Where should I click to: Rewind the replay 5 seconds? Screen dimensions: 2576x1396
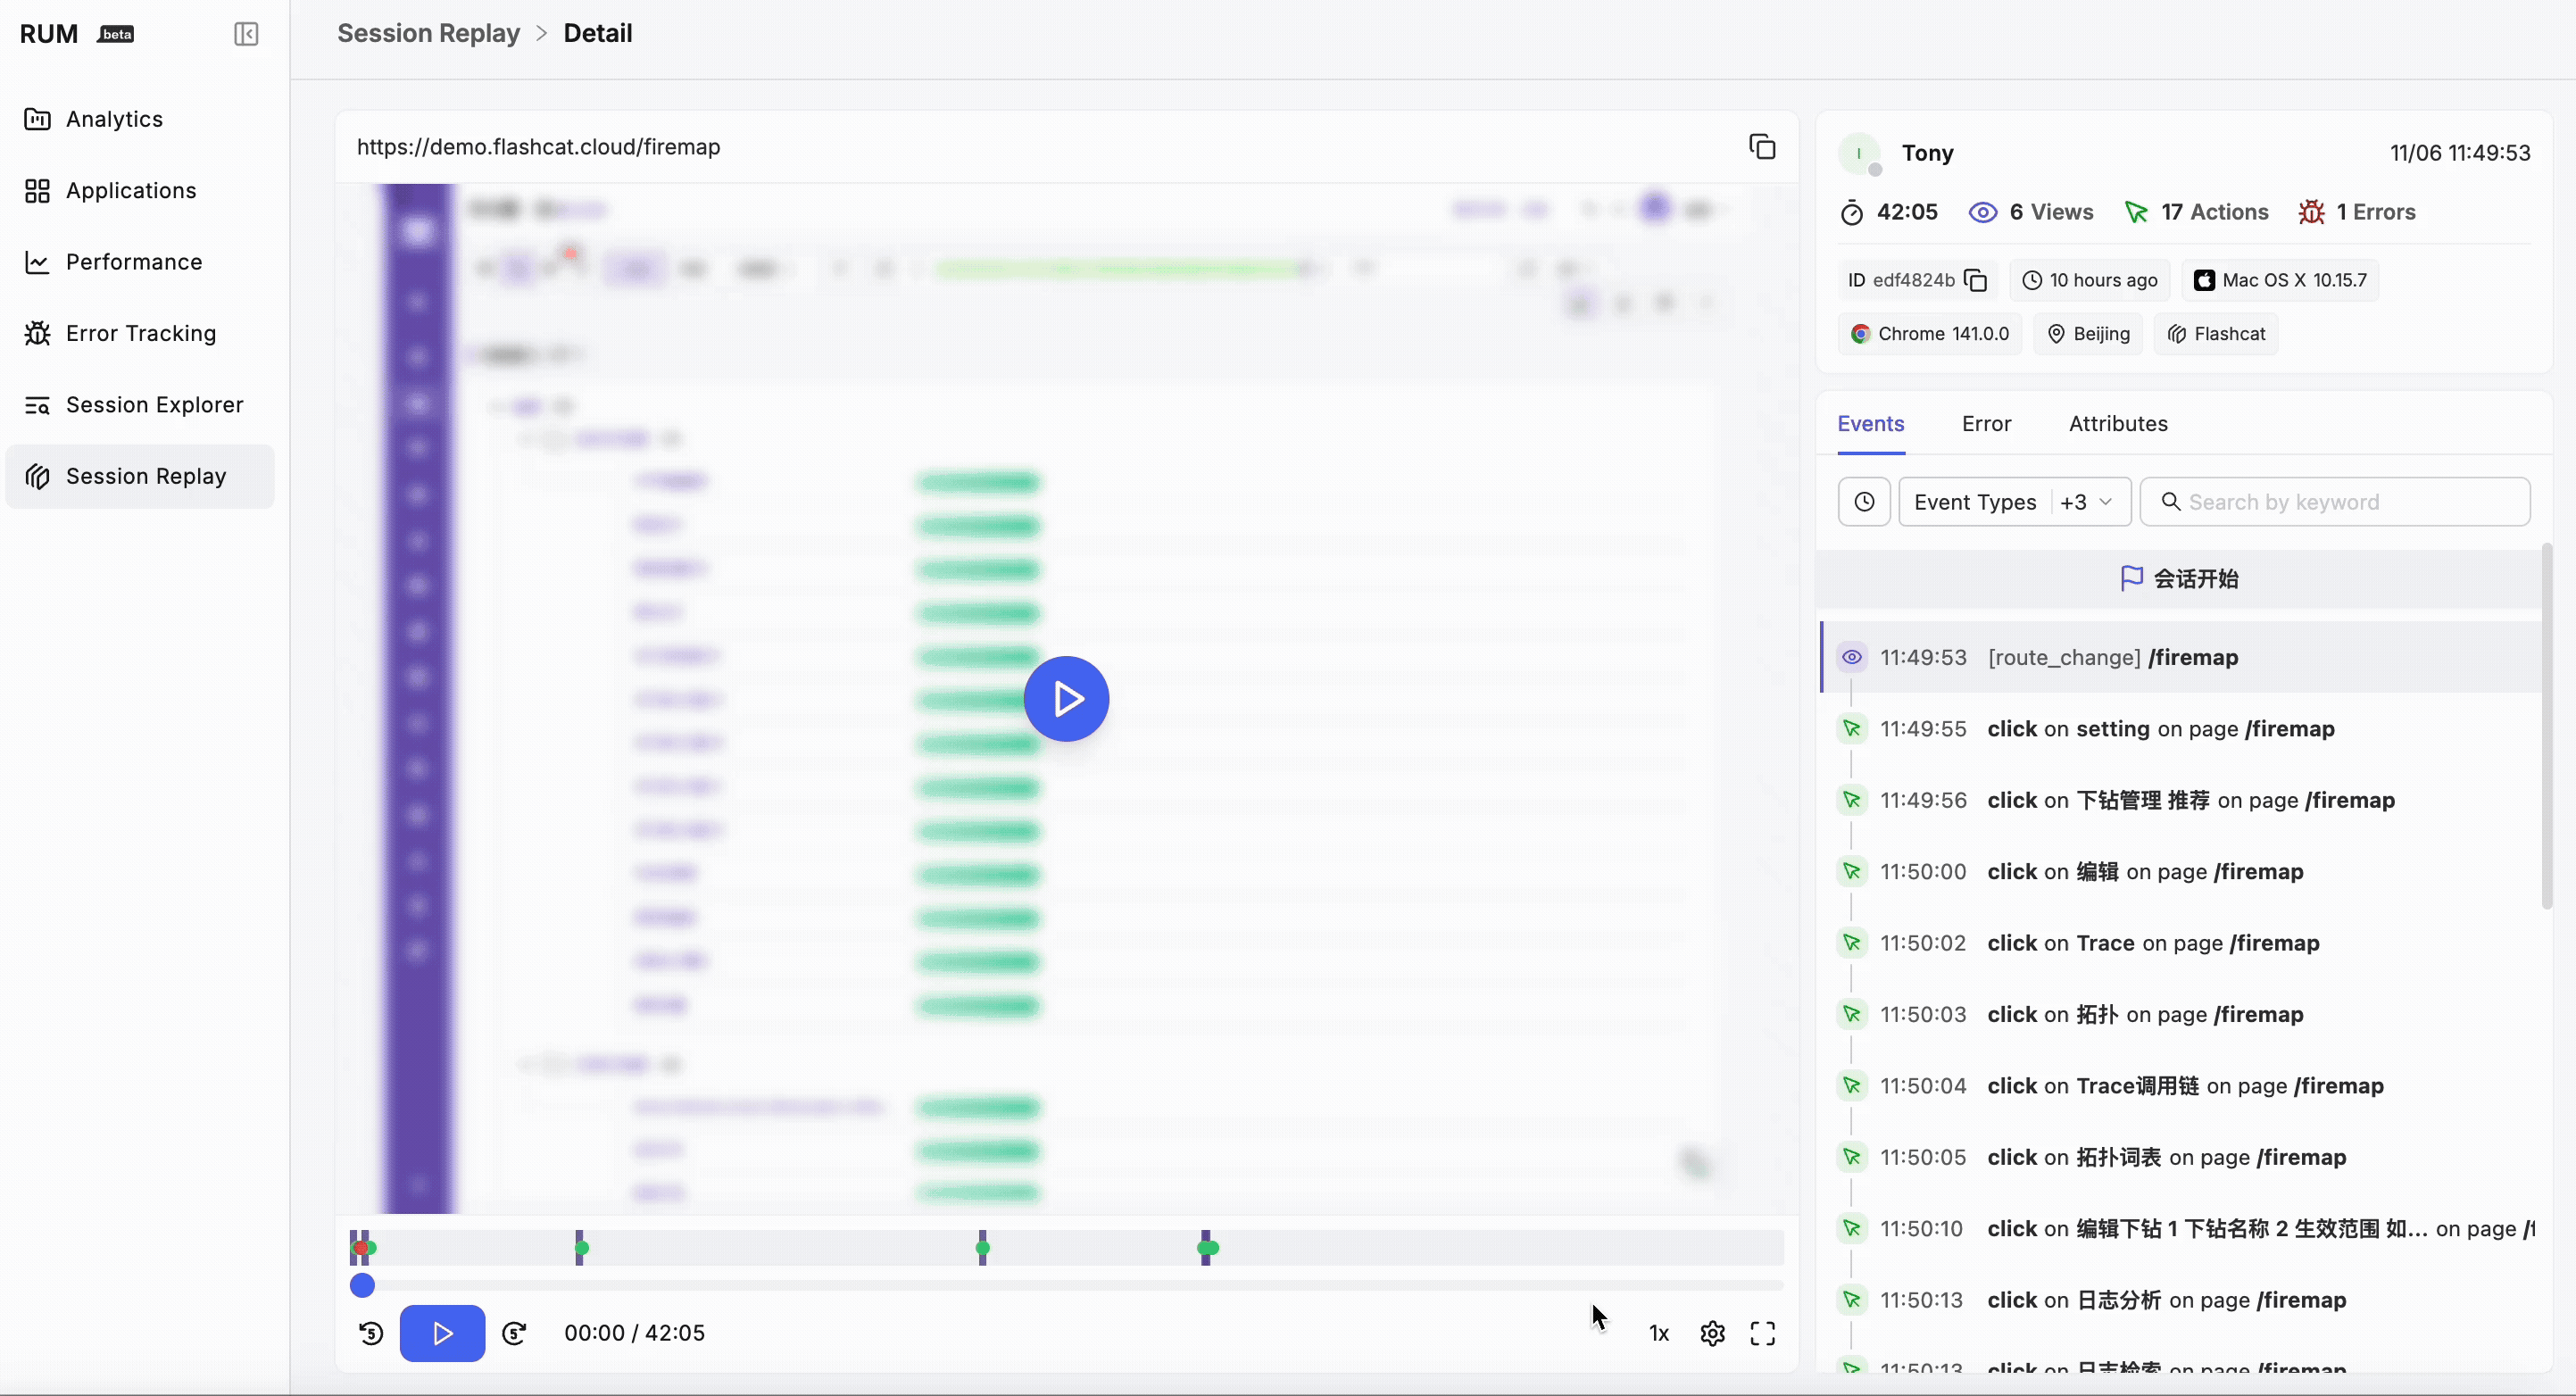pyautogui.click(x=371, y=1333)
